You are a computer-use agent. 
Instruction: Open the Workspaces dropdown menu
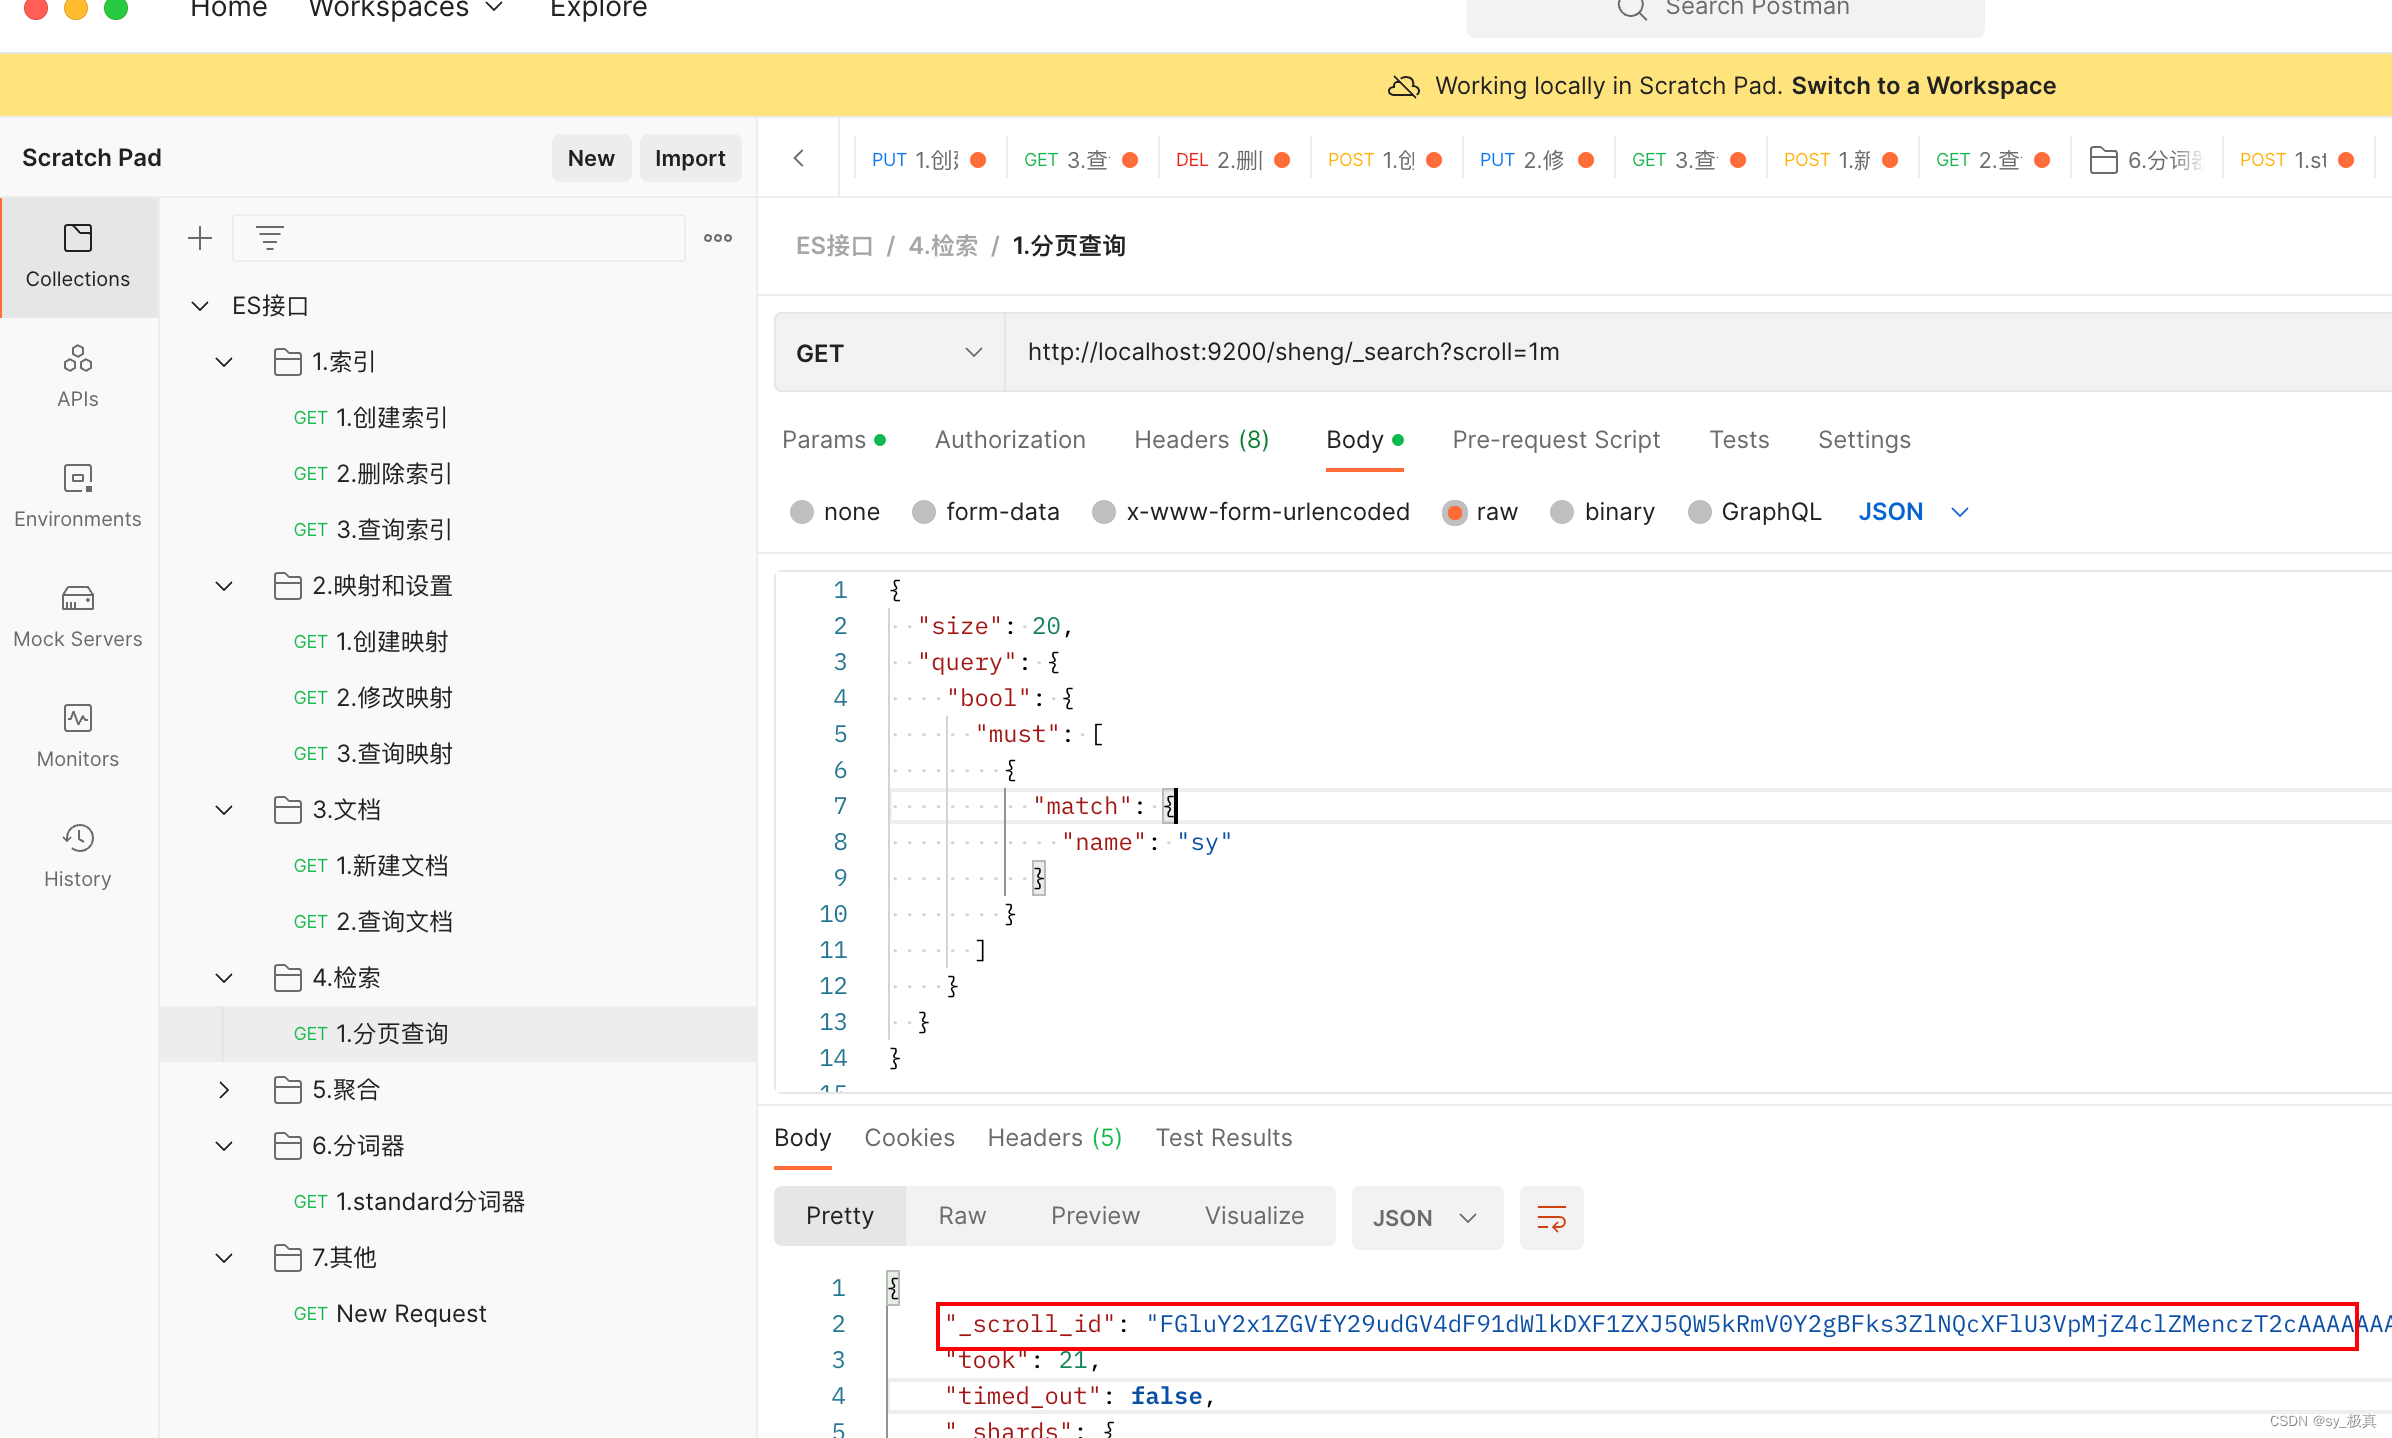point(405,9)
